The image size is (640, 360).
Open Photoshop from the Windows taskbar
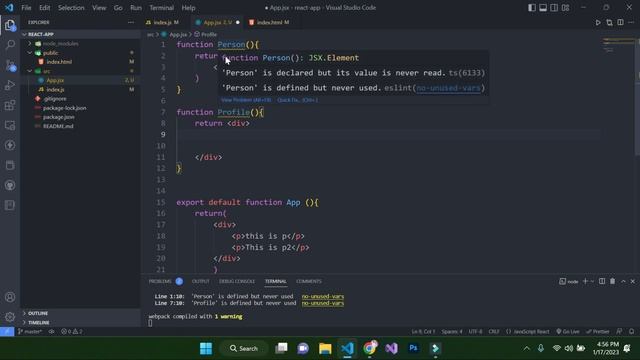(413, 348)
